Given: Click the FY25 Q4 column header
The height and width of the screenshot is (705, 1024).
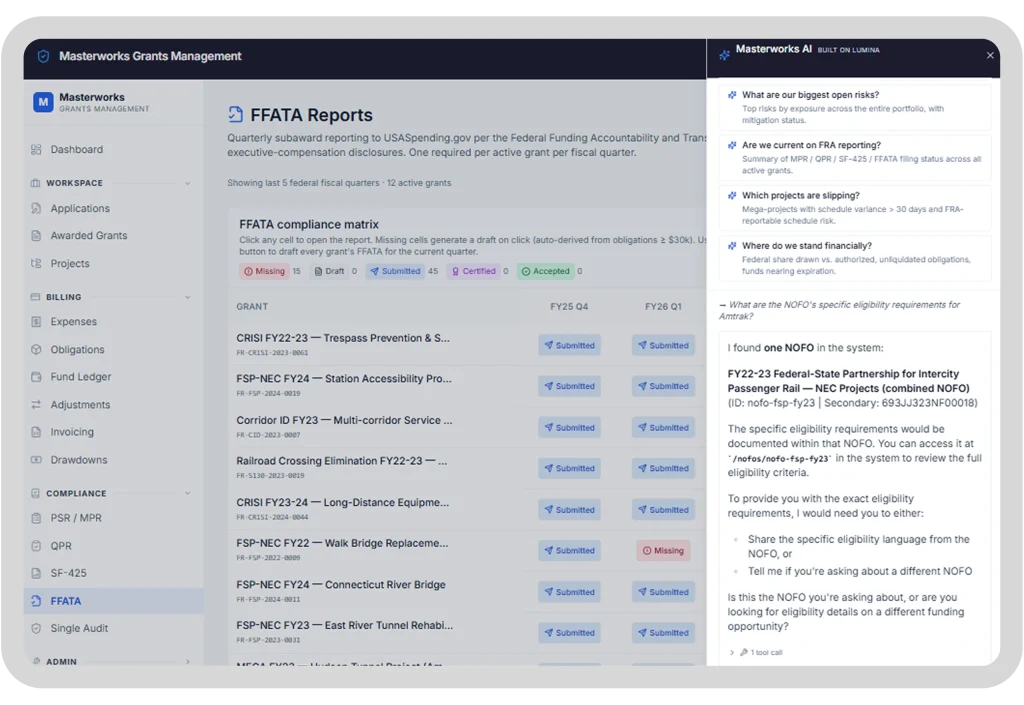Looking at the screenshot, I should pyautogui.click(x=569, y=307).
